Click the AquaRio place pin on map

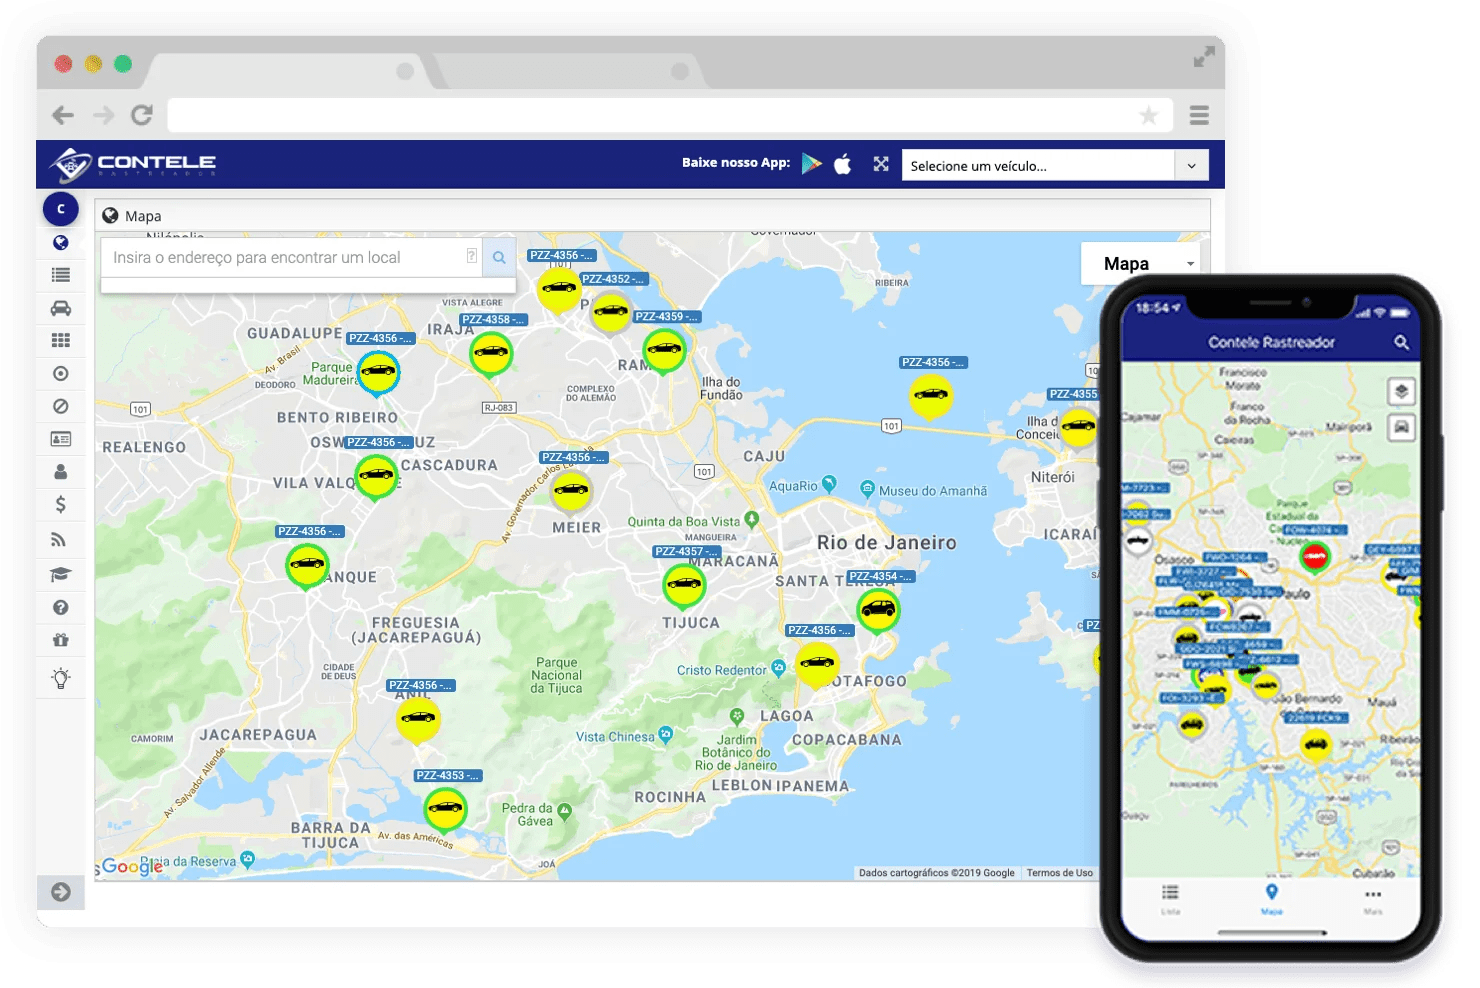click(x=829, y=485)
